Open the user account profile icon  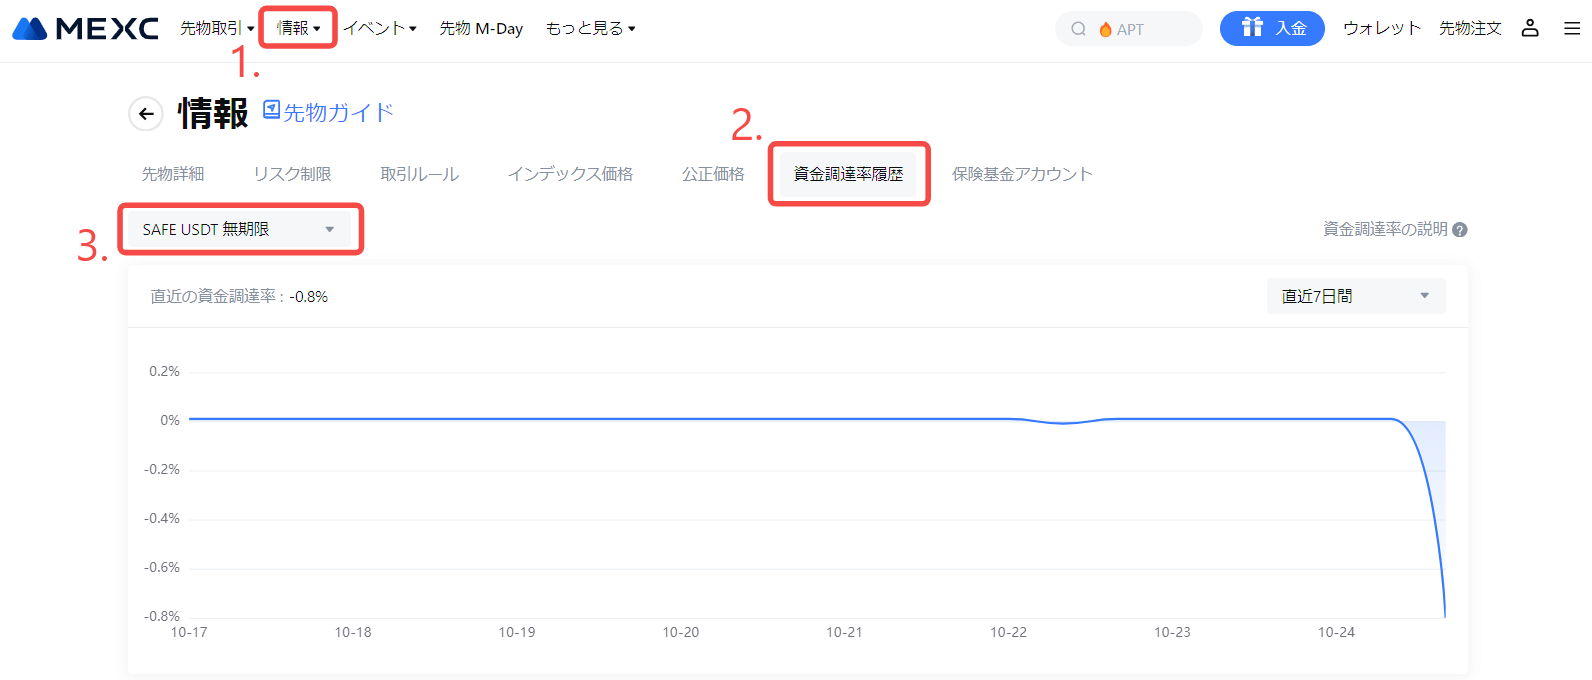(x=1530, y=28)
